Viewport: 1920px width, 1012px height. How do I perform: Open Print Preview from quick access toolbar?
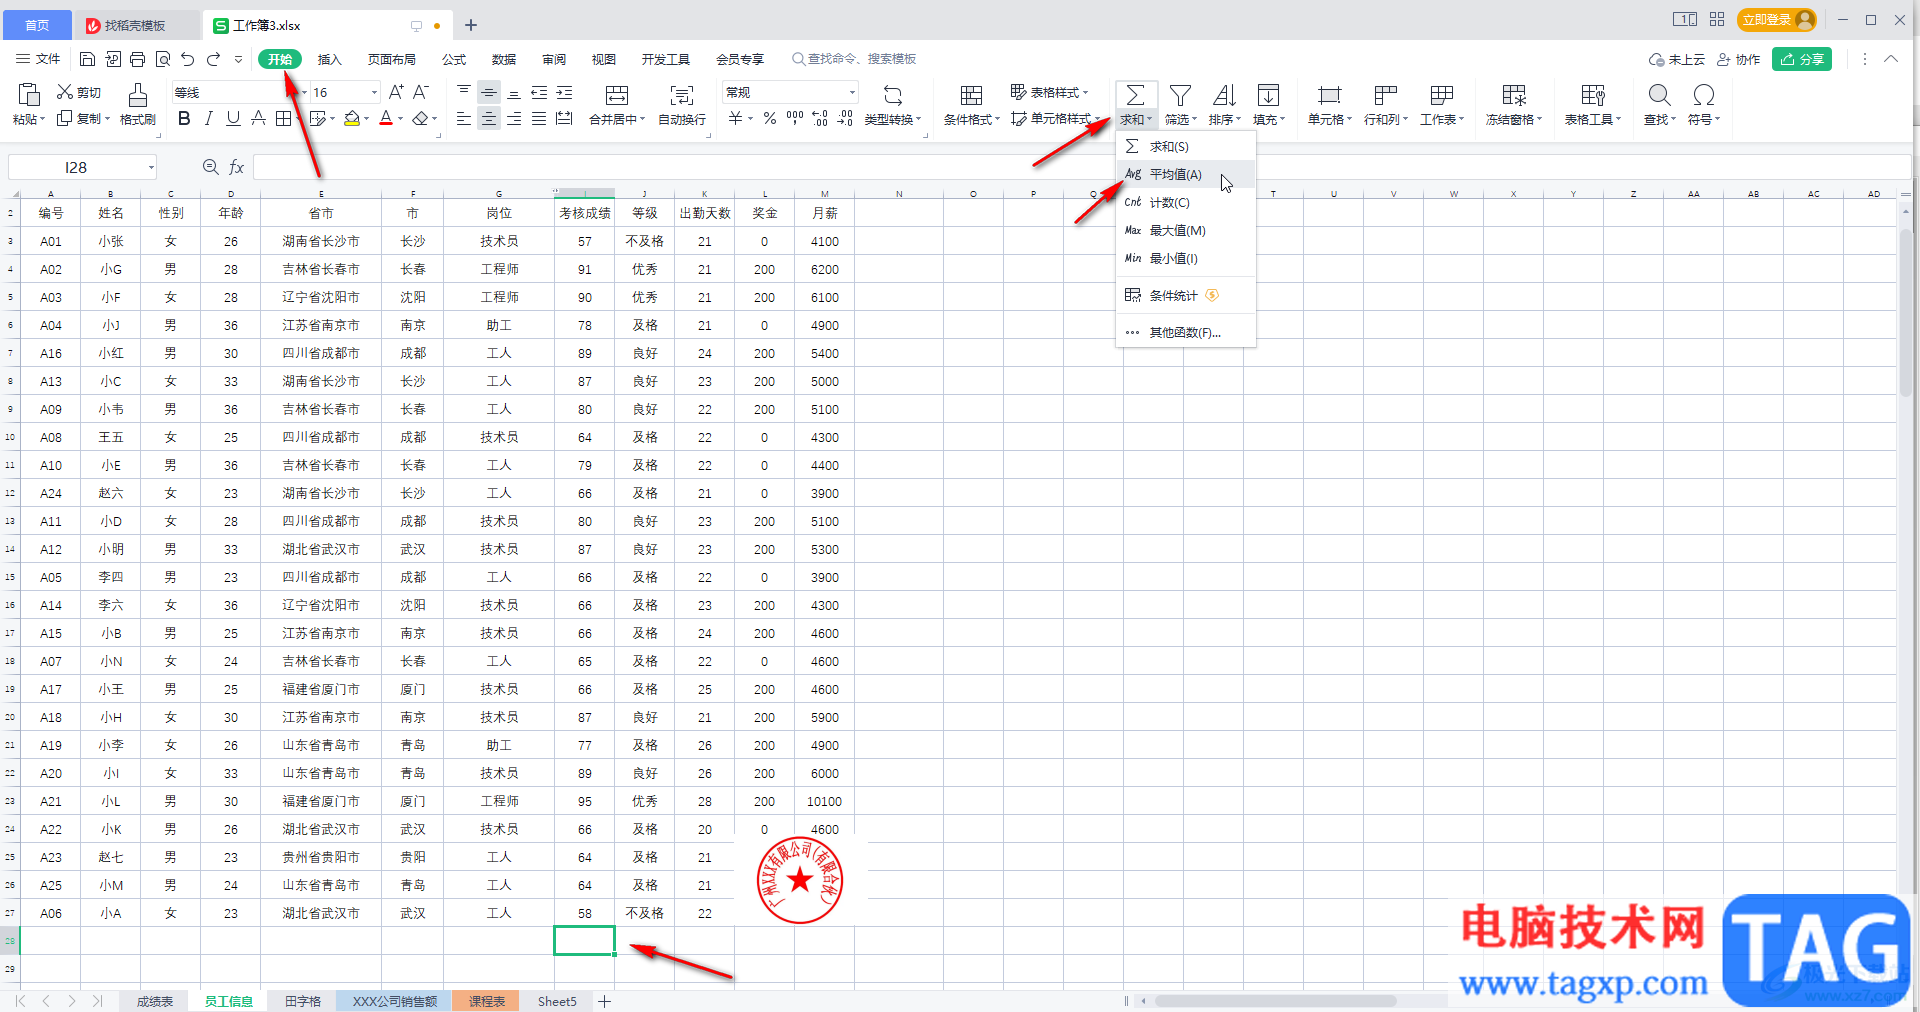pos(163,59)
